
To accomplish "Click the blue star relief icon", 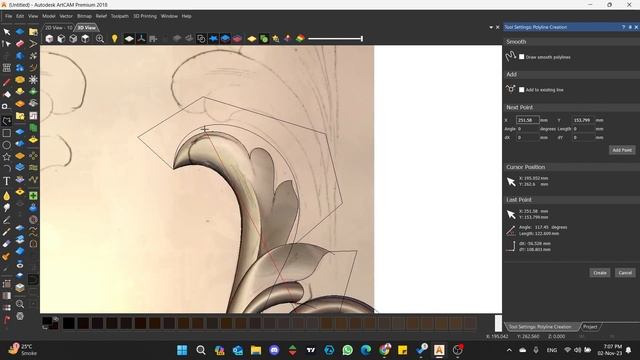I will pos(213,39).
